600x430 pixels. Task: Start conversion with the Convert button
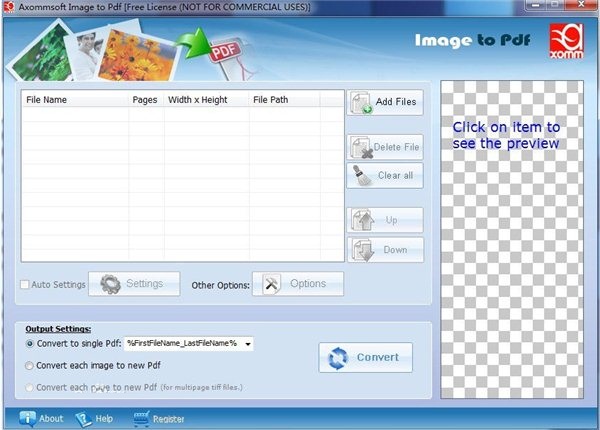pos(365,357)
